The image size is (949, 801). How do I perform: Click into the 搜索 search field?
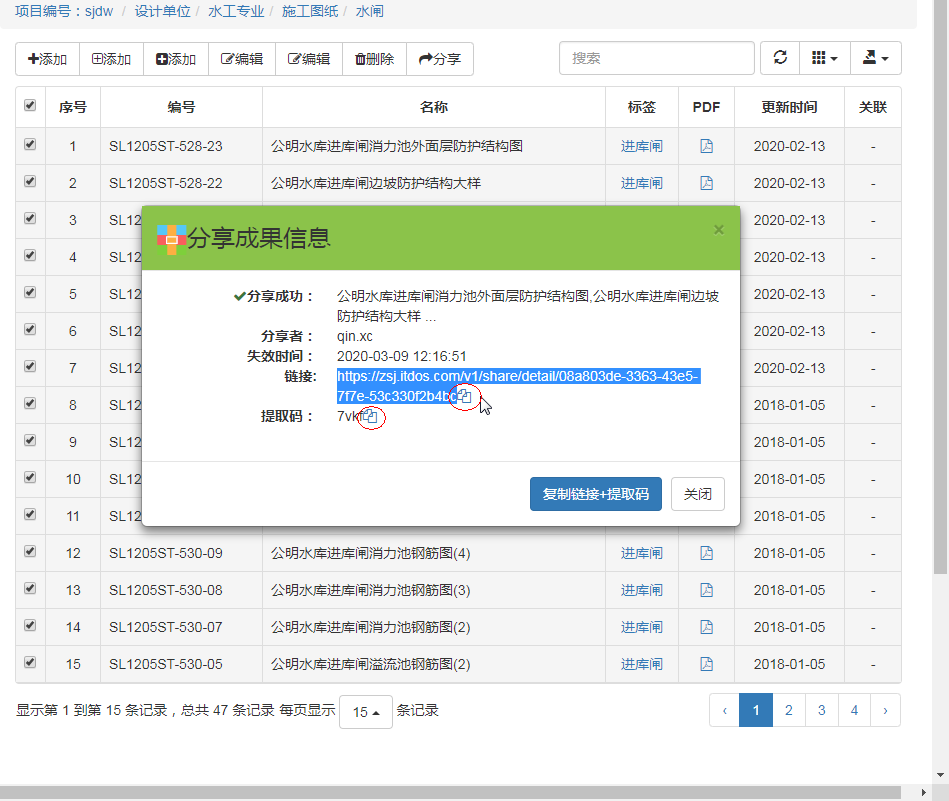coord(656,58)
